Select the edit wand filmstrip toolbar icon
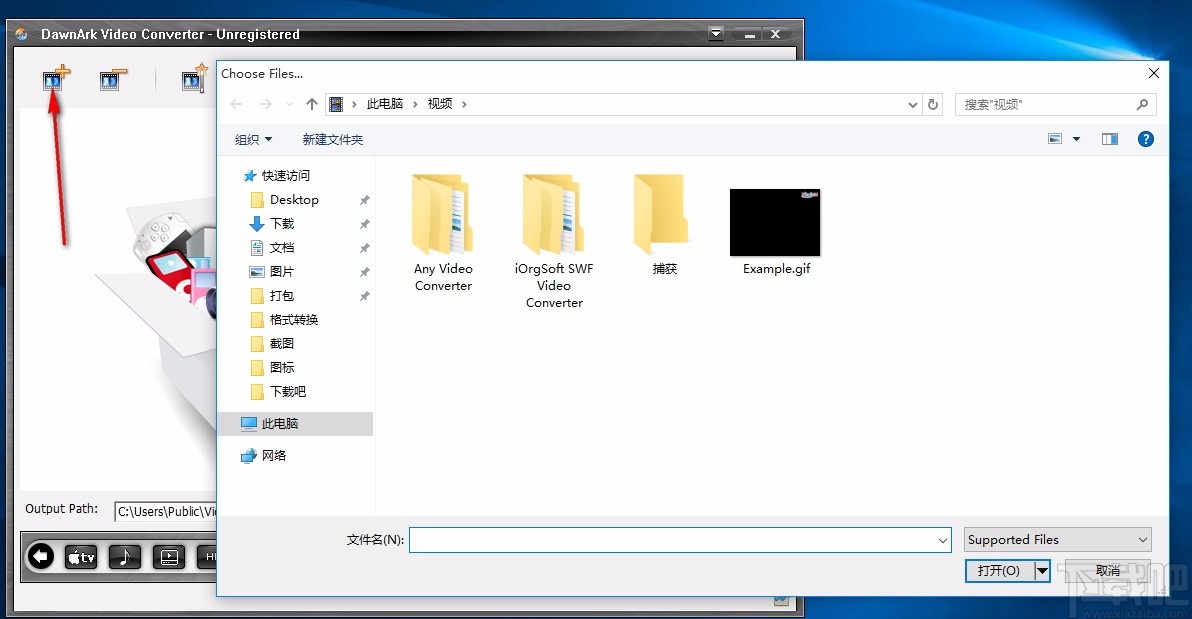Screen dimensions: 1192x619 194,78
